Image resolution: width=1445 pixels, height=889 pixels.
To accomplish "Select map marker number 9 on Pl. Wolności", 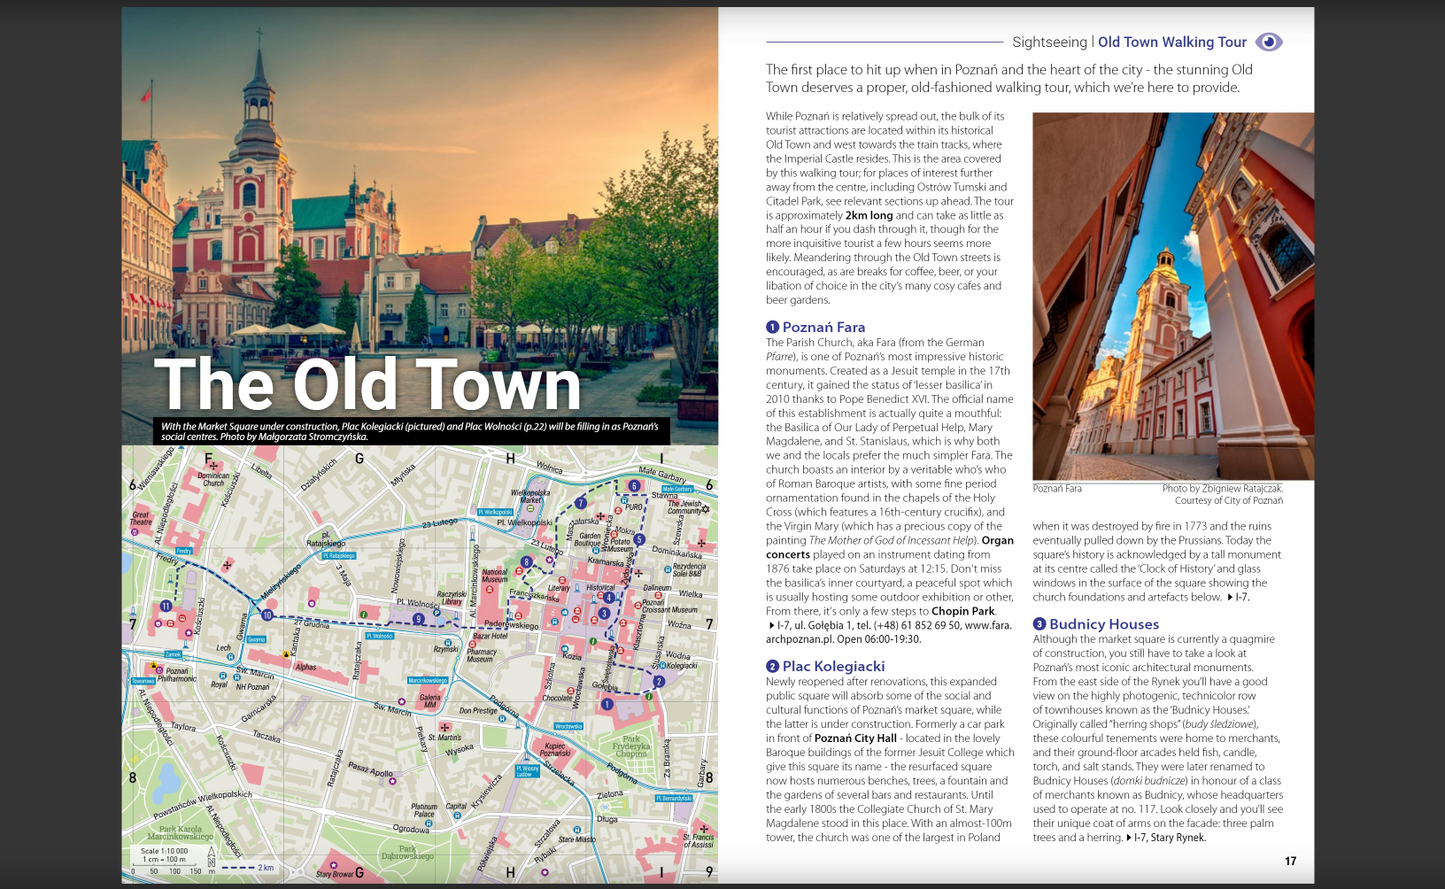I will (x=419, y=619).
